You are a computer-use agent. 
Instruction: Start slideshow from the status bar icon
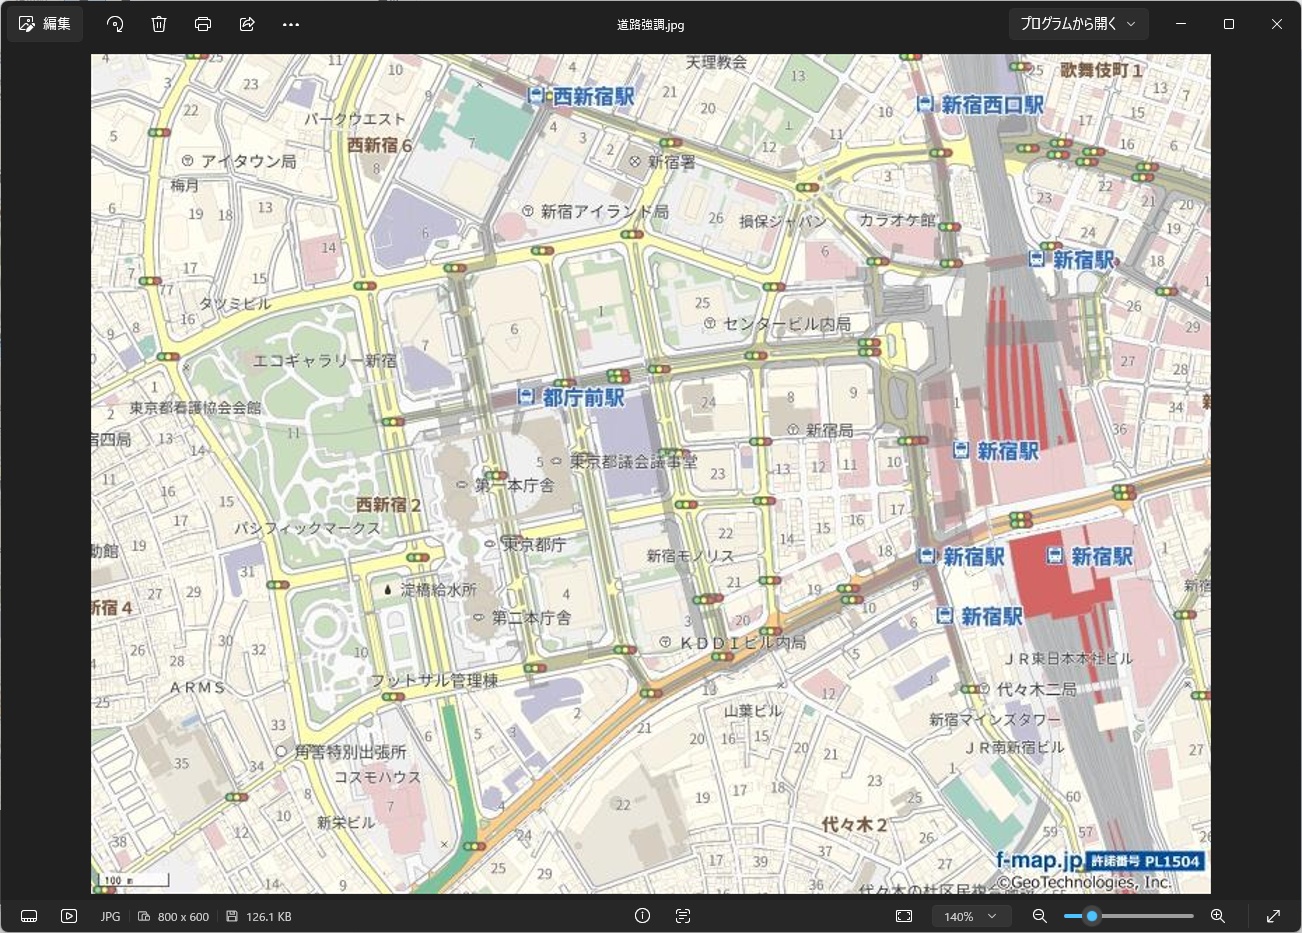(69, 916)
